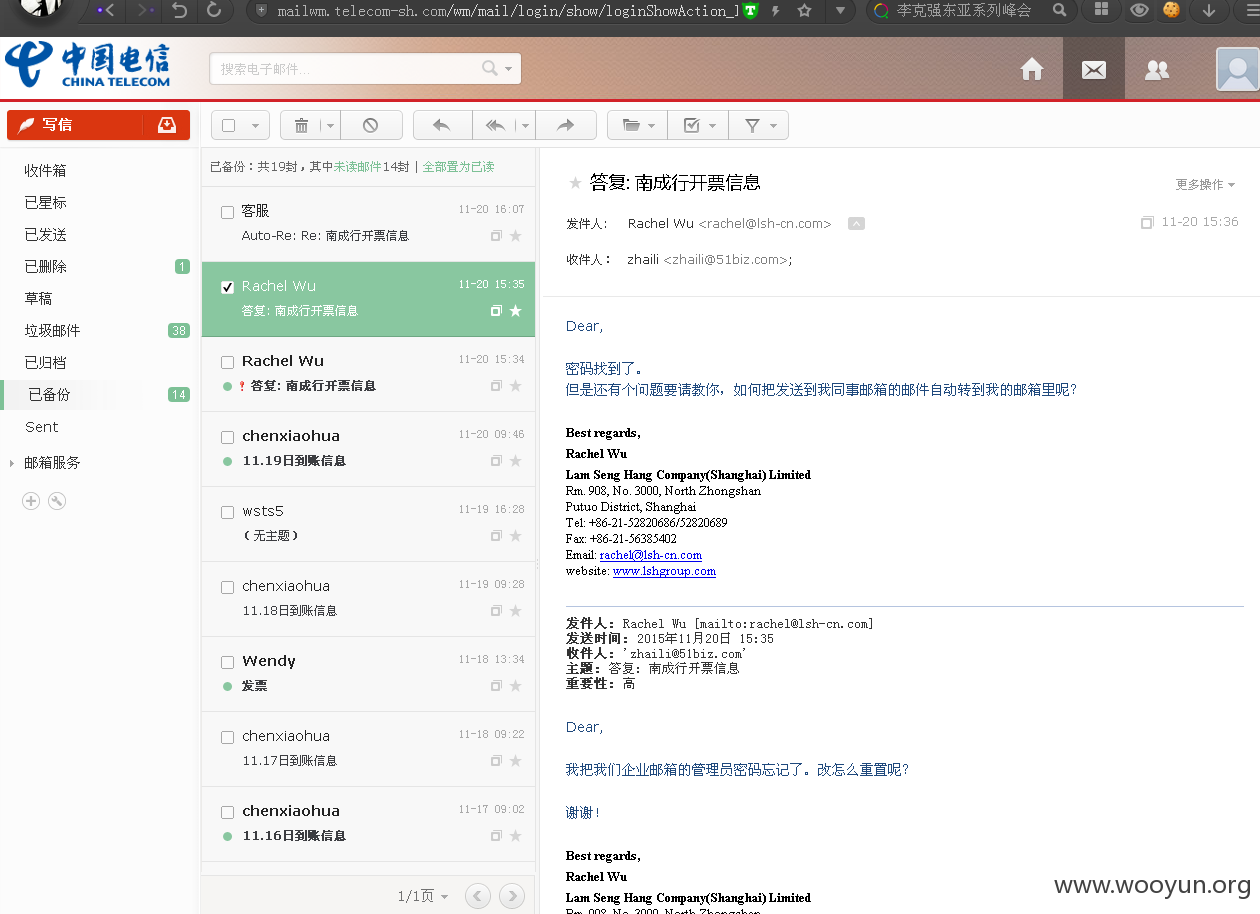Open the 收件箱 folder
This screenshot has height=914, width=1260.
(45, 171)
